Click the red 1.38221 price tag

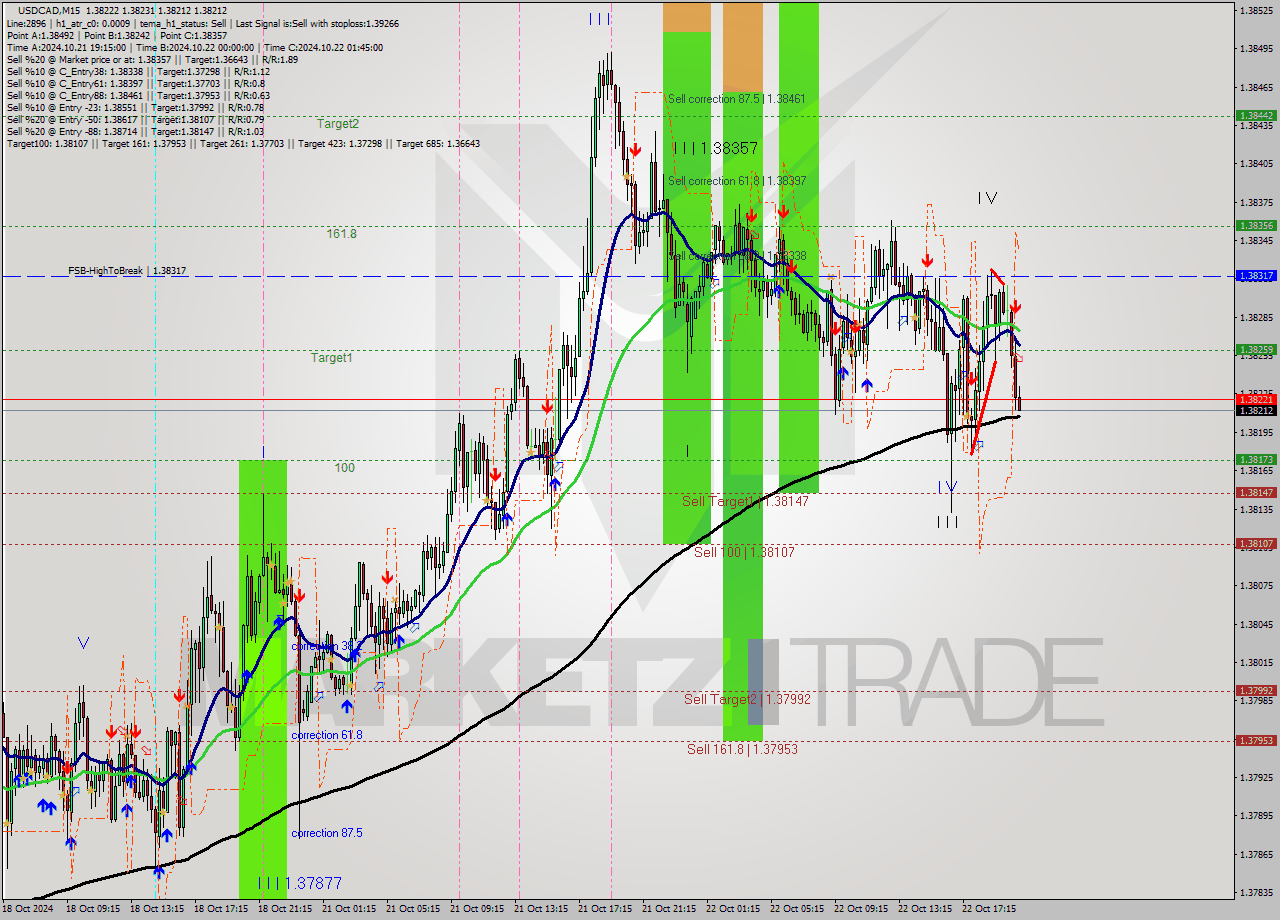pos(1256,399)
